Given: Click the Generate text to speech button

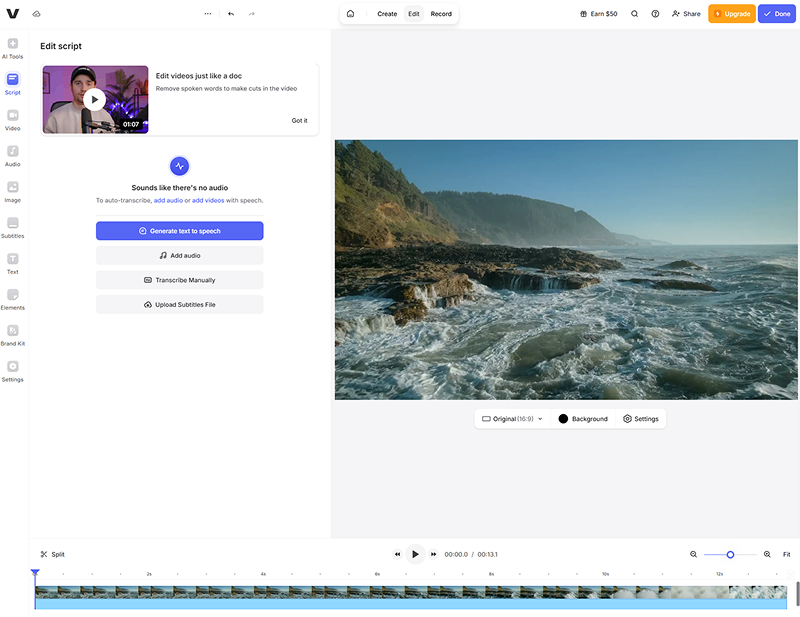Looking at the screenshot, I should (179, 230).
